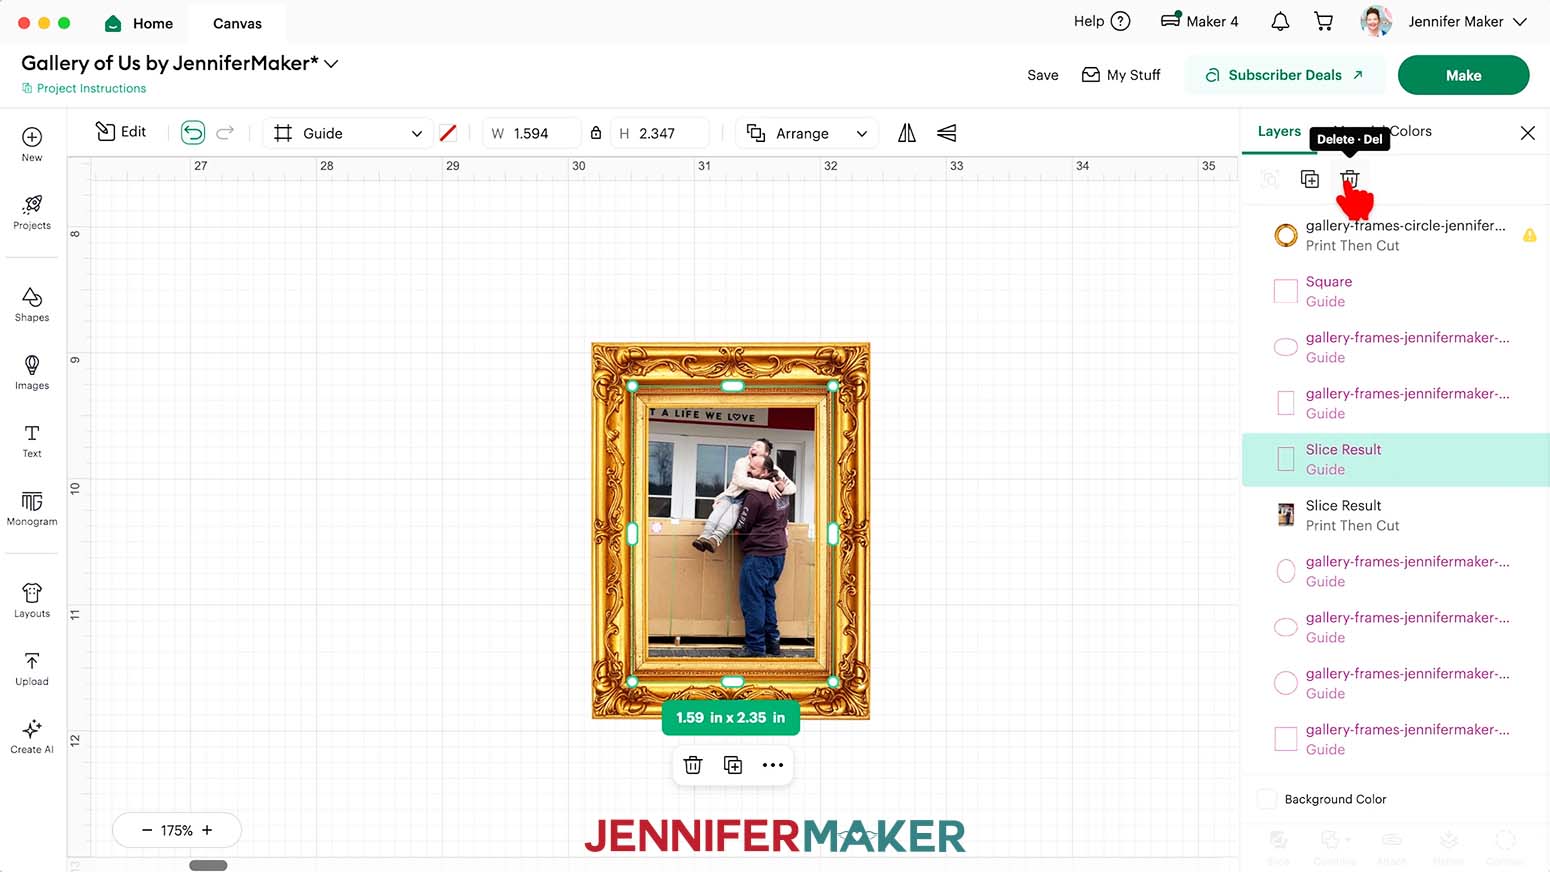Image resolution: width=1550 pixels, height=872 pixels.
Task: Open the Upload tool
Action: [x=32, y=668]
